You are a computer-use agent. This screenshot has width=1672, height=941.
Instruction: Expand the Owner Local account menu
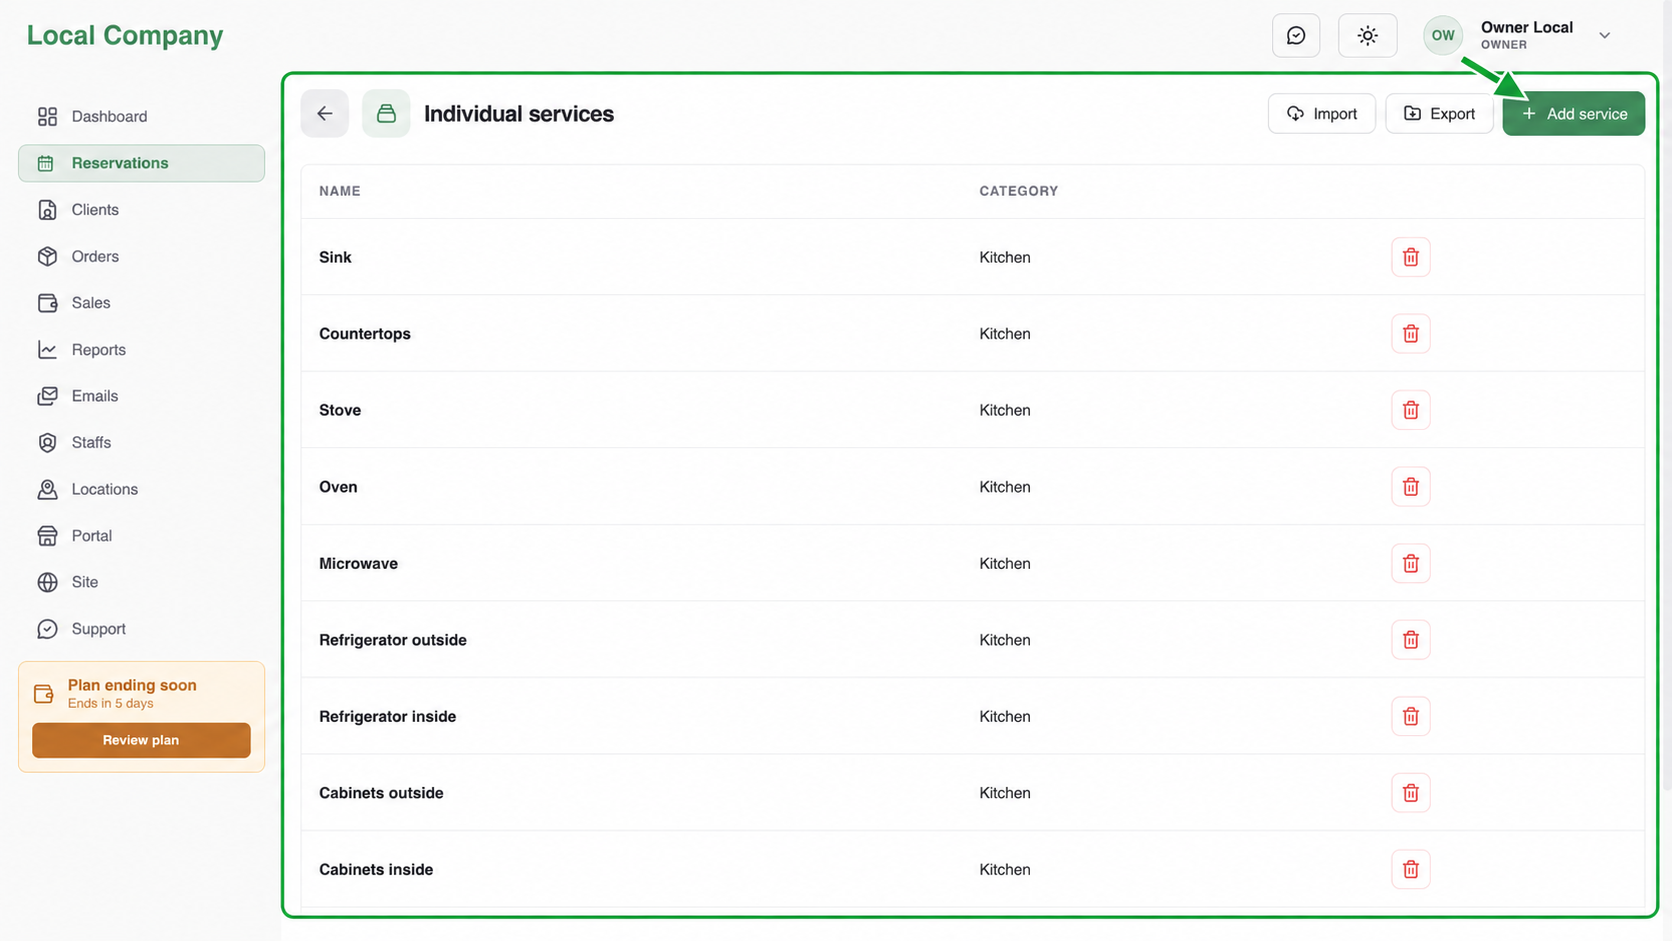1604,36
